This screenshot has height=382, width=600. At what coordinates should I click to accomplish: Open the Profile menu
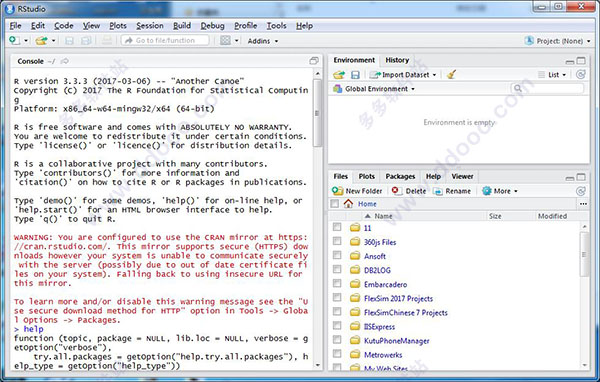(246, 26)
